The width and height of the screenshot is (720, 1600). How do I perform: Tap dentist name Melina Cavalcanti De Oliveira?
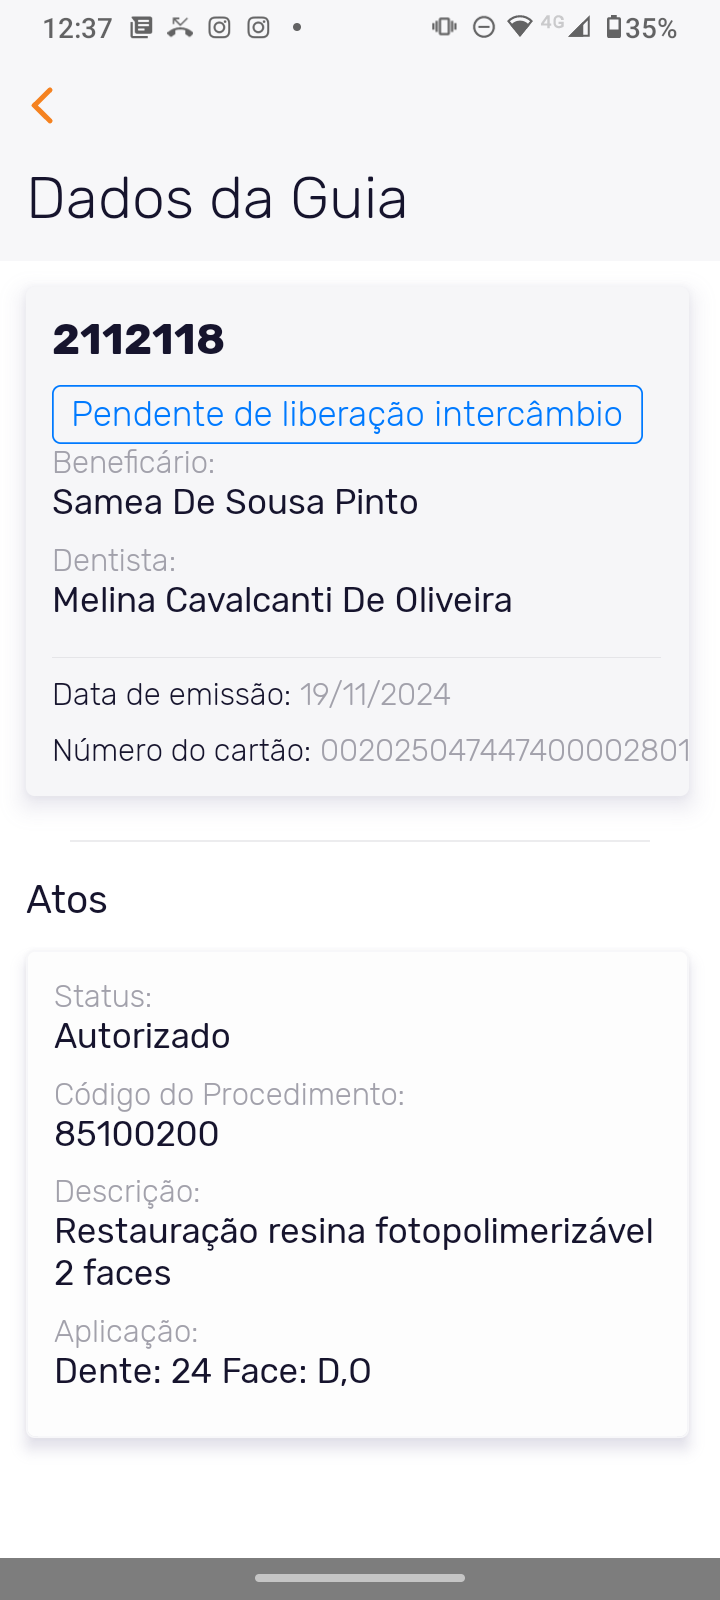click(x=282, y=600)
